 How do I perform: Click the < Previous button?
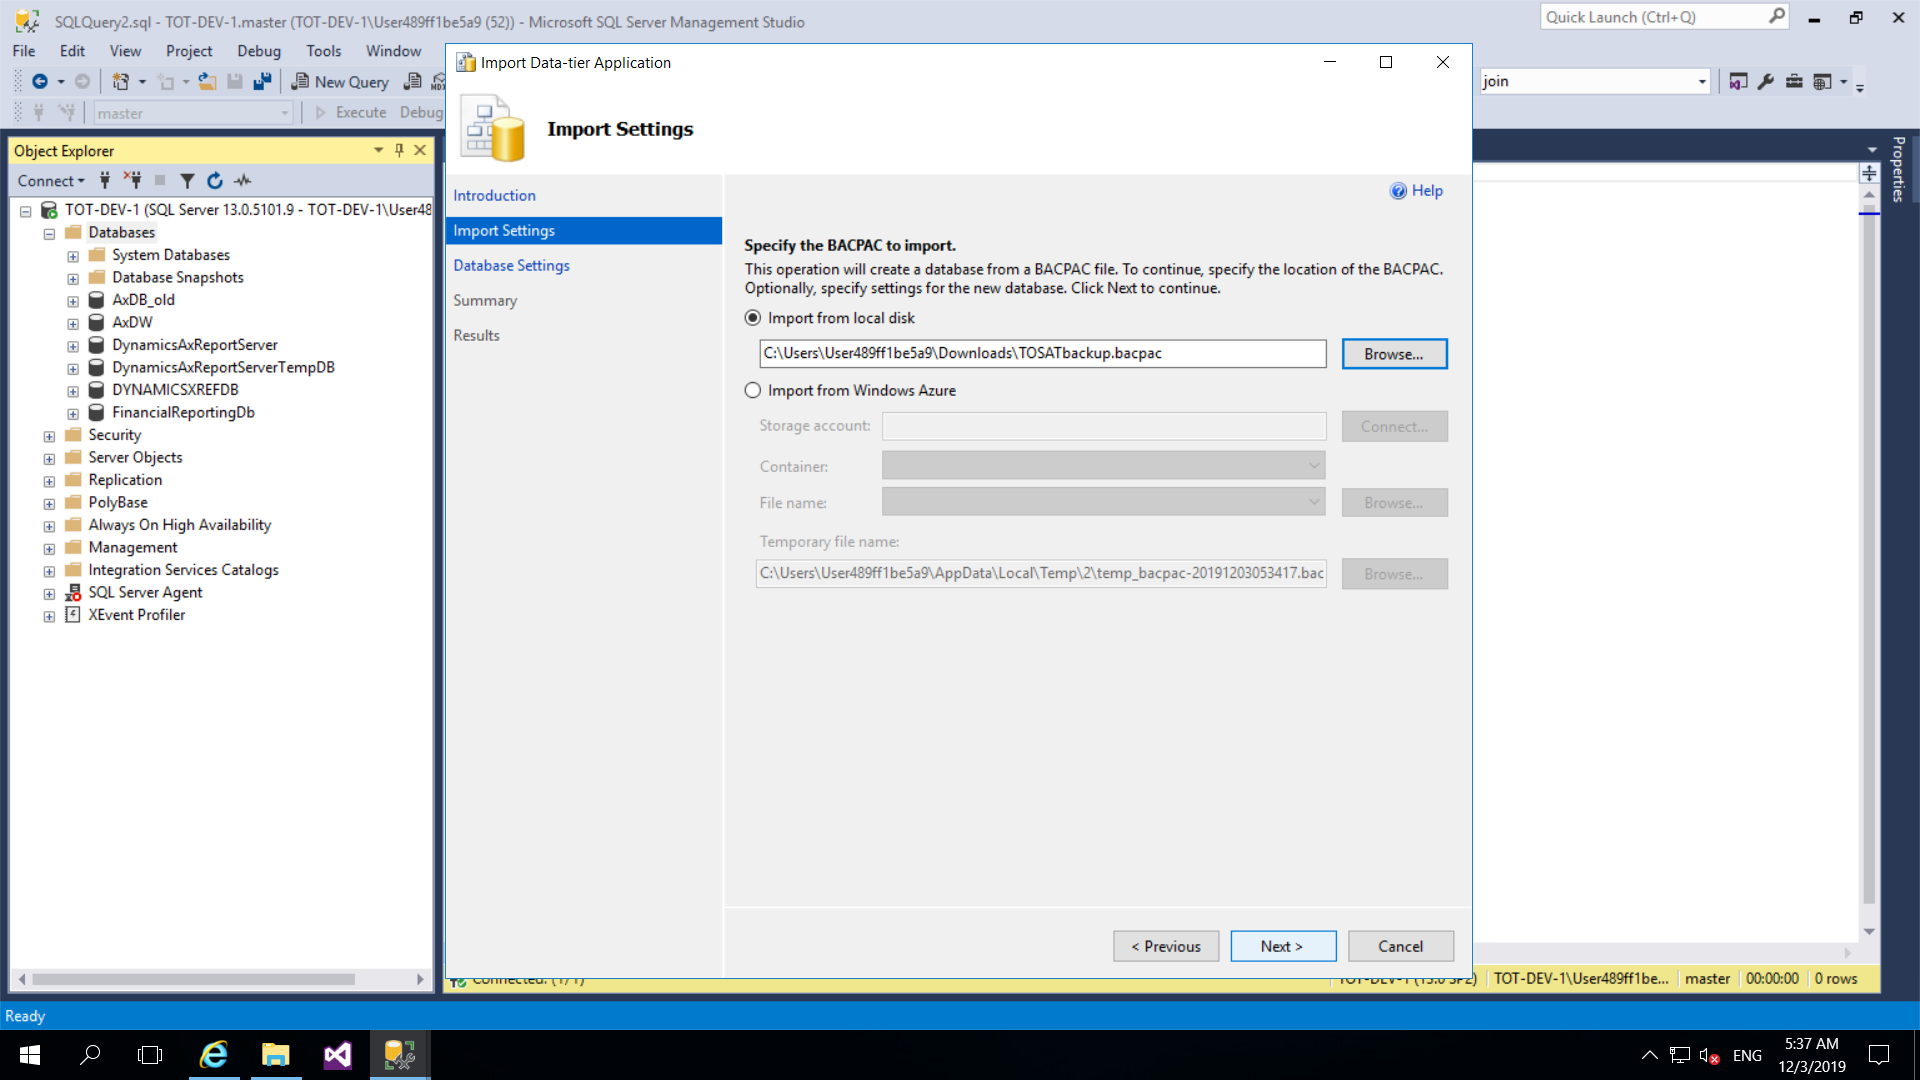coord(1166,947)
